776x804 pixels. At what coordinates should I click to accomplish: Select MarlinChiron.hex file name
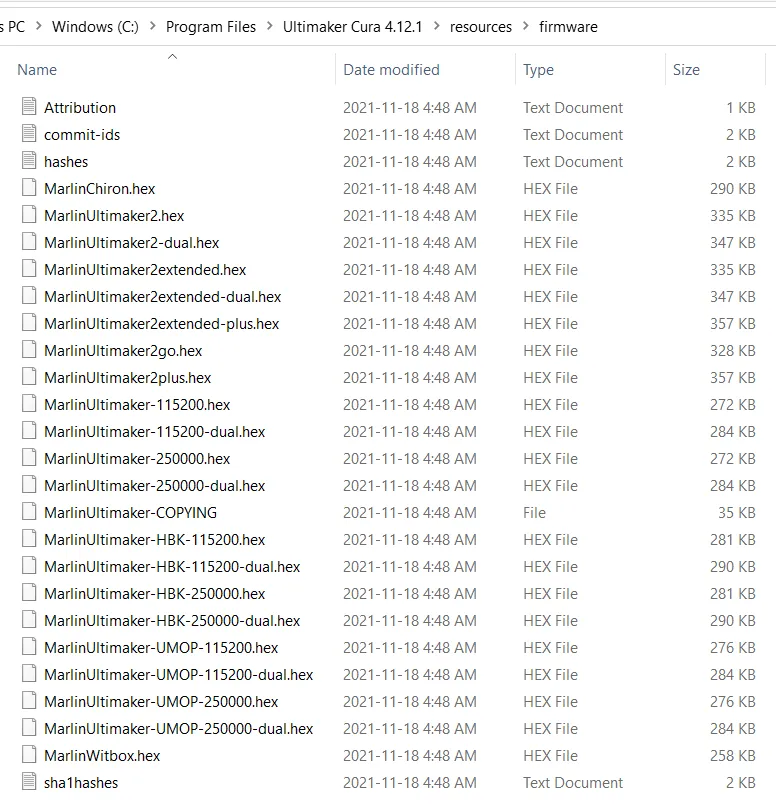tap(100, 189)
